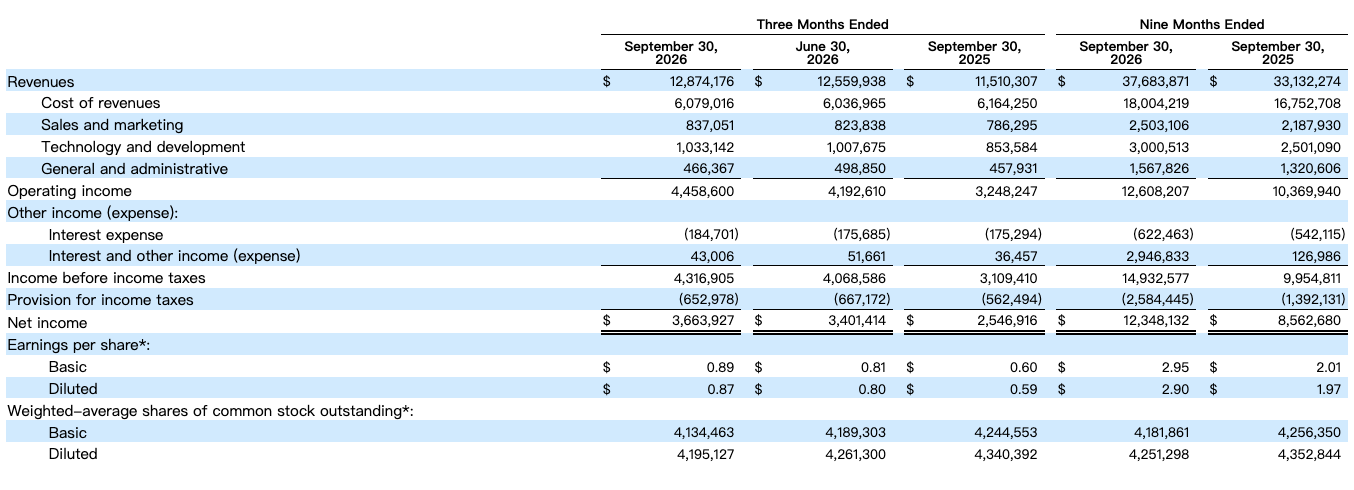Select Income before income taxes value 4,068,586
The width and height of the screenshot is (1354, 490).
(x=855, y=278)
